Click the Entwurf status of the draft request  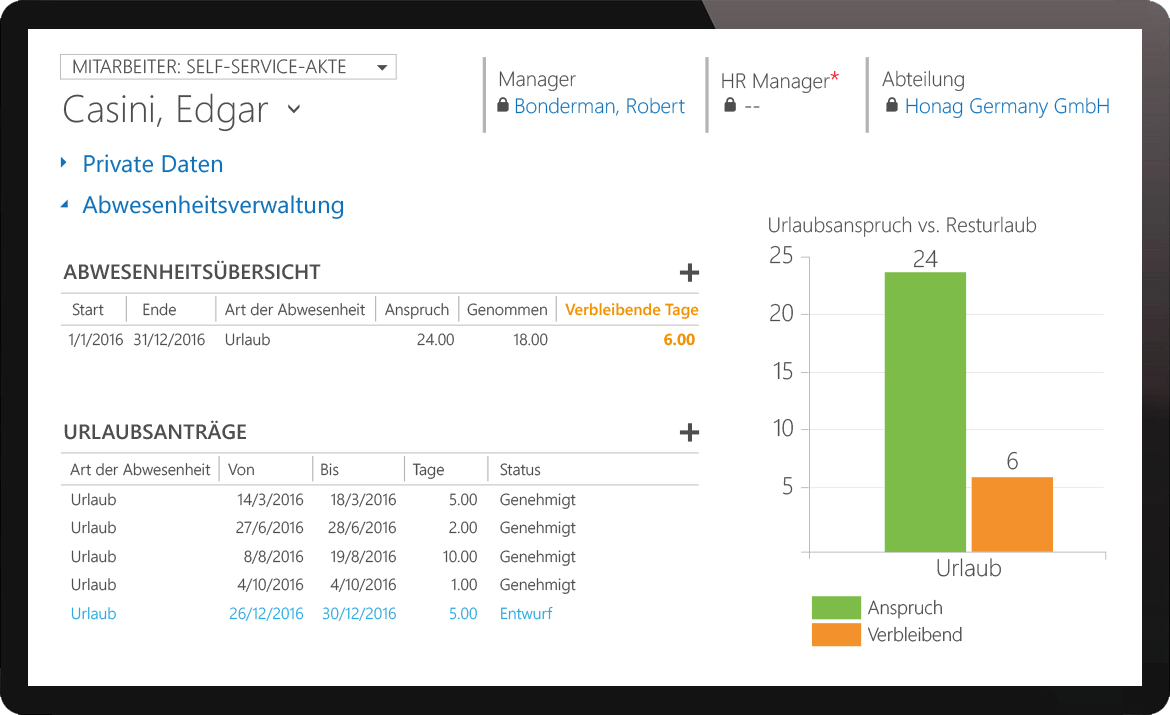(x=525, y=614)
